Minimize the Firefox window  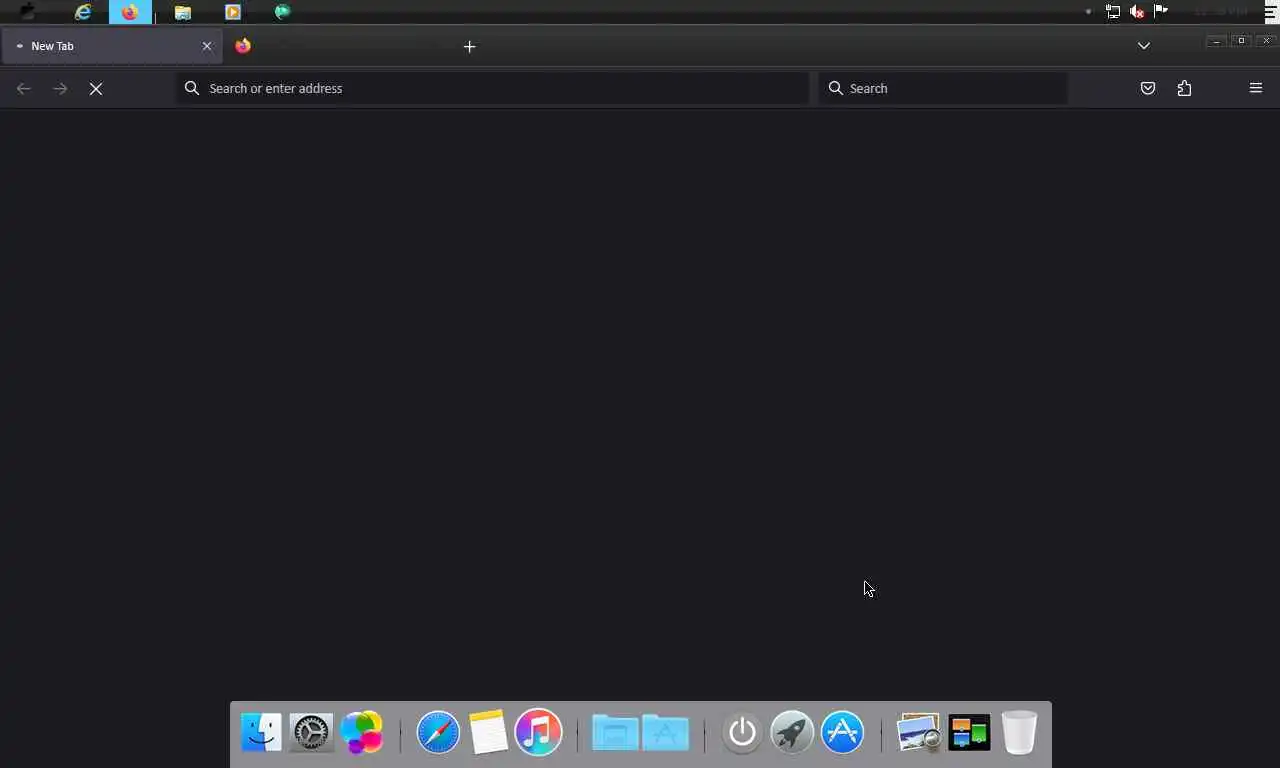(1216, 41)
